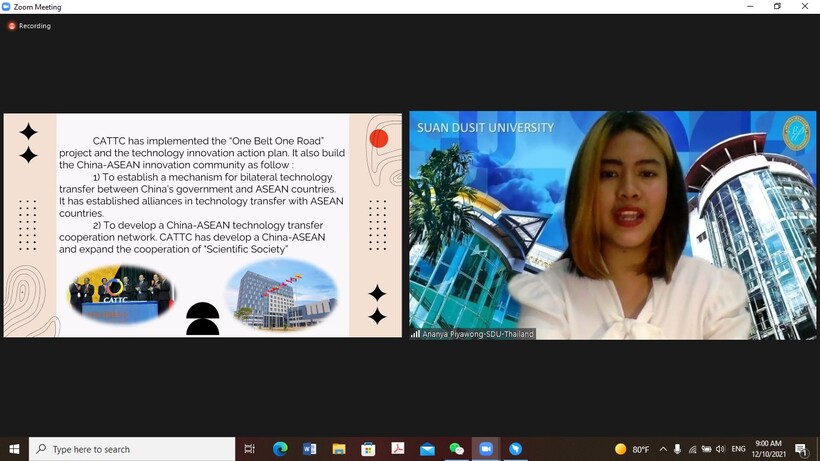Click the microphone tray icon

tap(677, 449)
